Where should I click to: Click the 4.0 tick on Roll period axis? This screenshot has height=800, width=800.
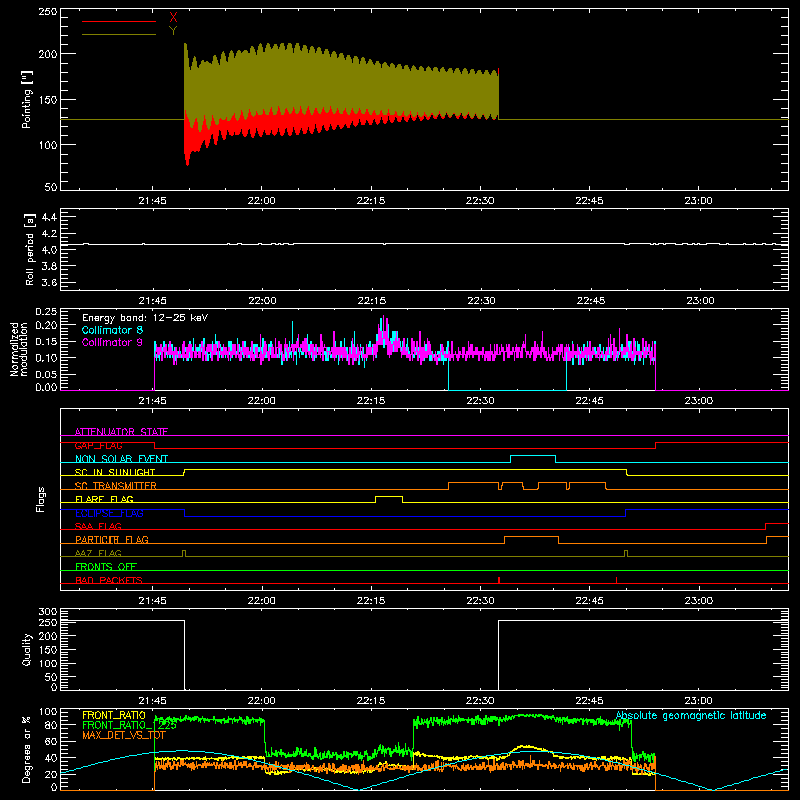tap(48, 250)
